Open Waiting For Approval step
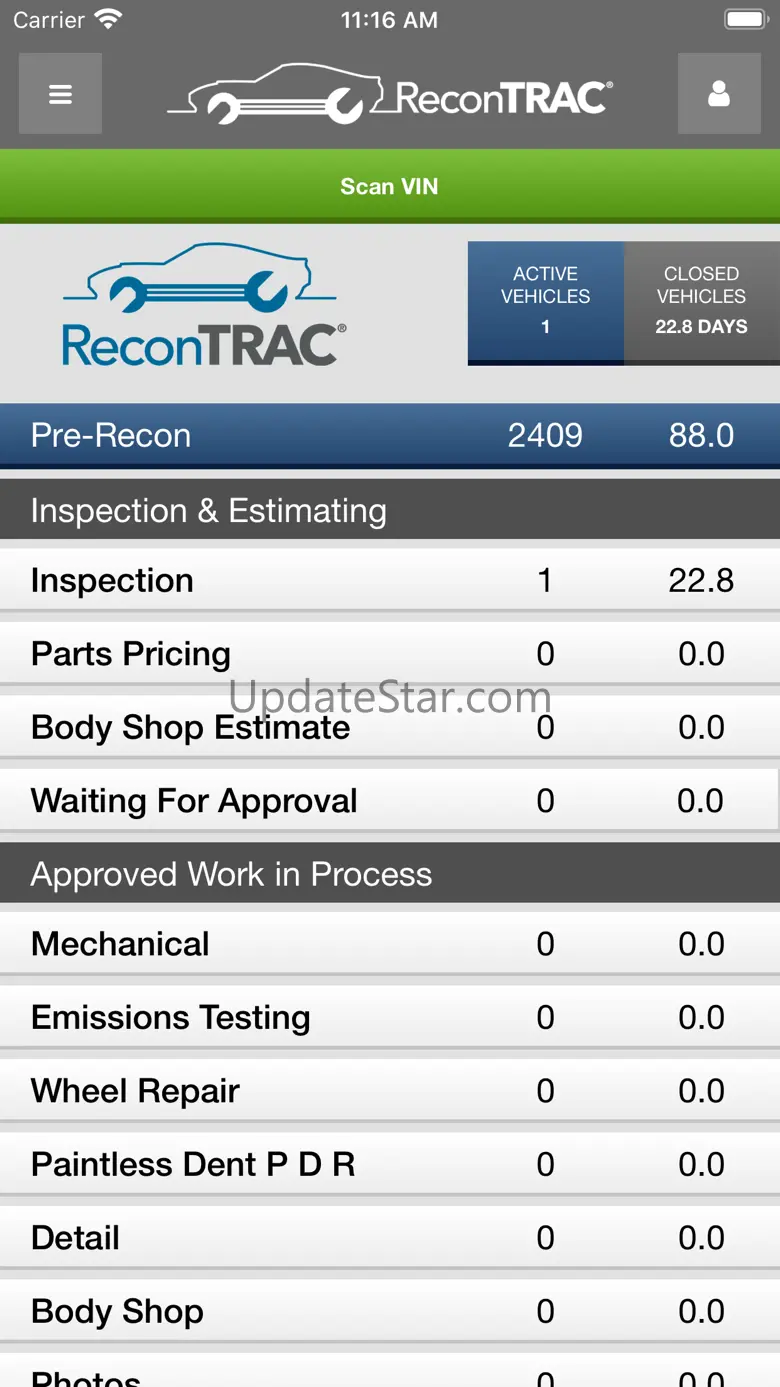The width and height of the screenshot is (780, 1387). [x=390, y=801]
